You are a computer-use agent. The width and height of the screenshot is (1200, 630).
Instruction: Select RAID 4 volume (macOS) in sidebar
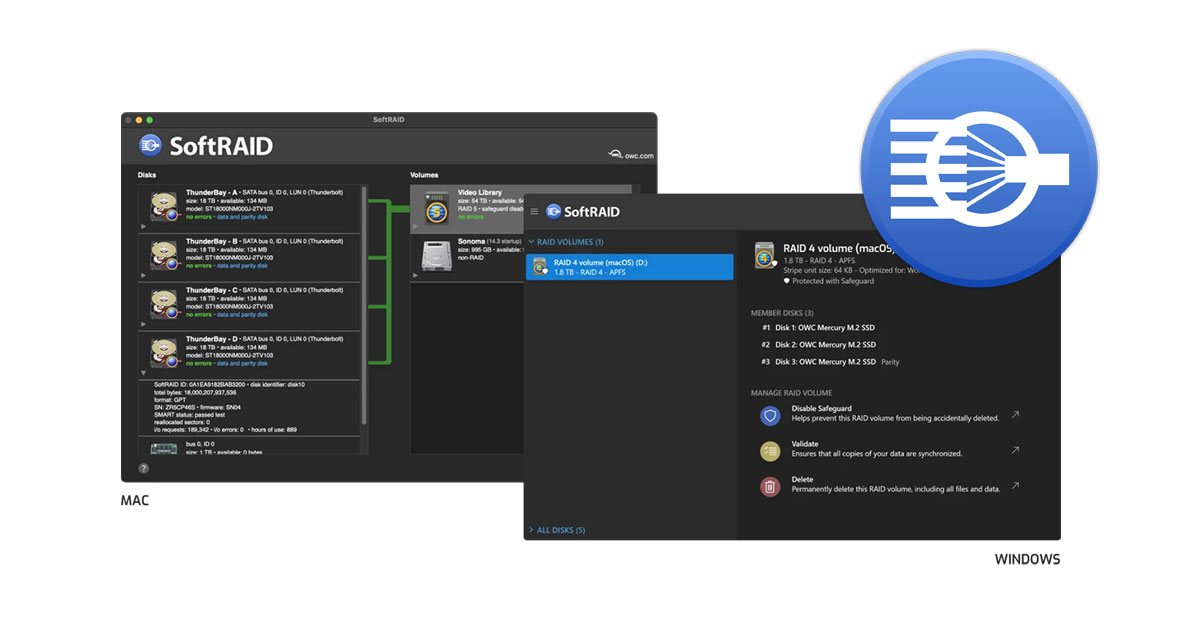click(x=630, y=267)
